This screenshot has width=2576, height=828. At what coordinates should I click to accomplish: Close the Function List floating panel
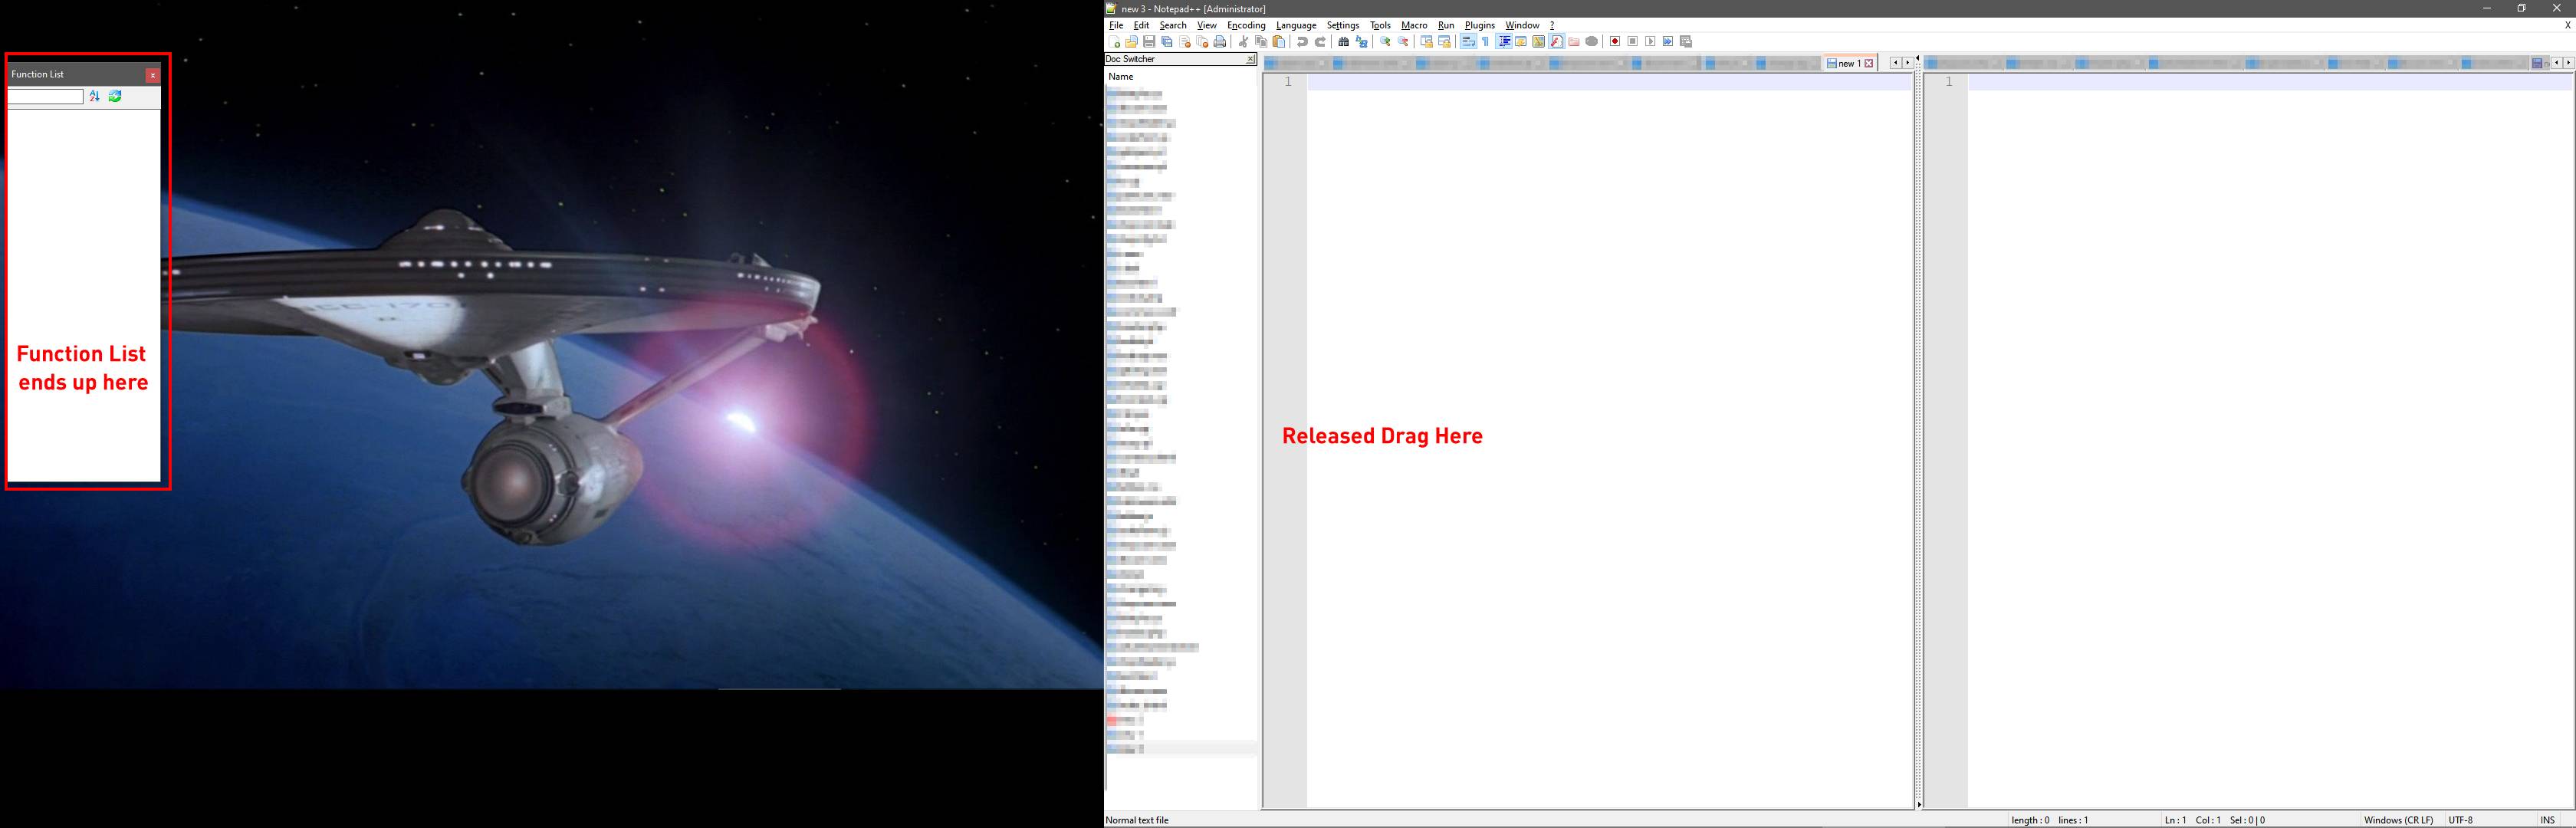[152, 75]
